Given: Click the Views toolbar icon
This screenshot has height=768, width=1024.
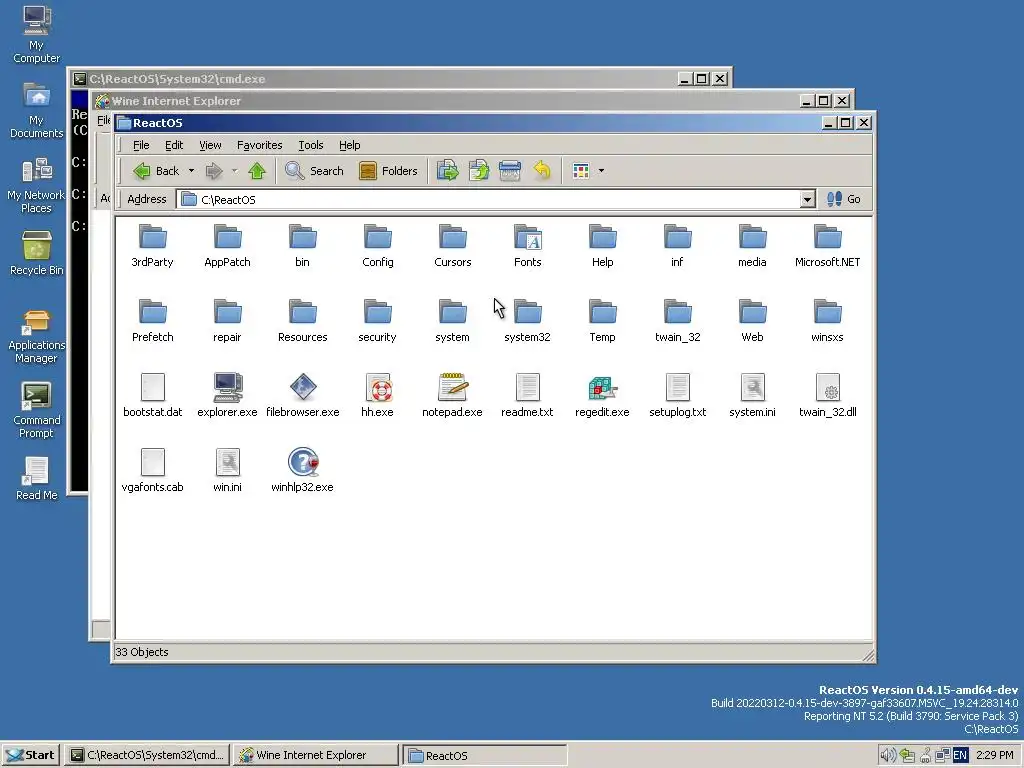Looking at the screenshot, I should [x=581, y=171].
